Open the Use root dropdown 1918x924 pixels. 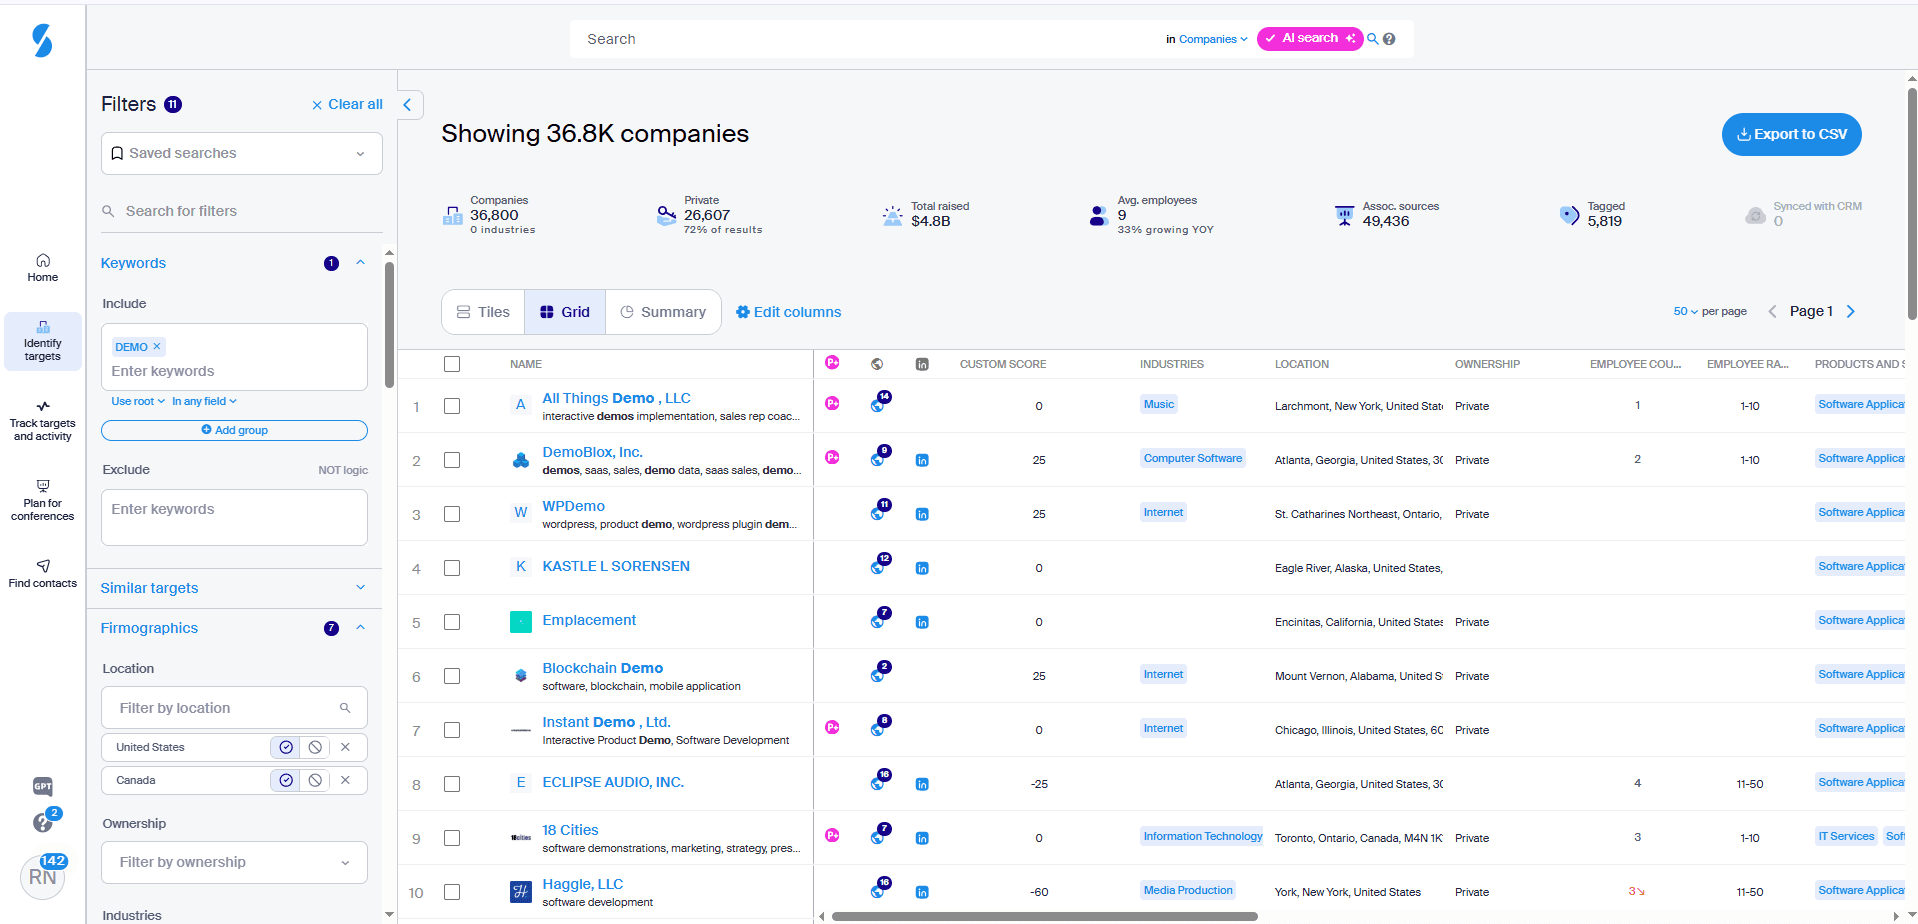coord(138,401)
